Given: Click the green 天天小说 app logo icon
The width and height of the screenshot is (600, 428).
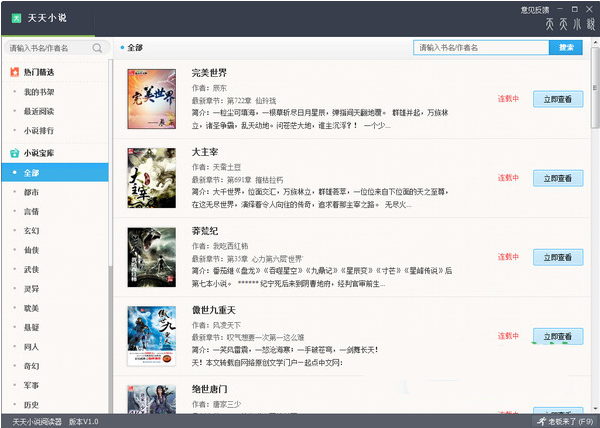Looking at the screenshot, I should (16, 18).
